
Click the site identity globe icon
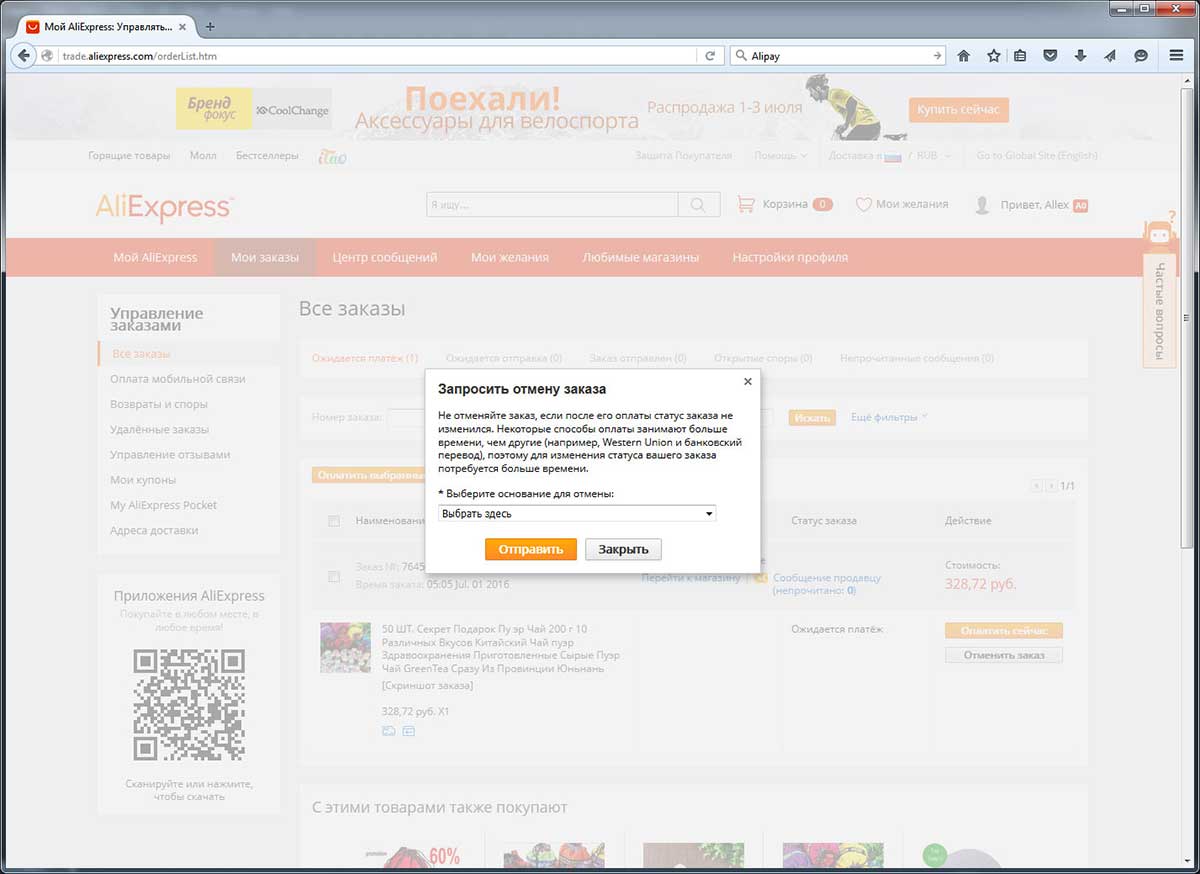click(47, 56)
